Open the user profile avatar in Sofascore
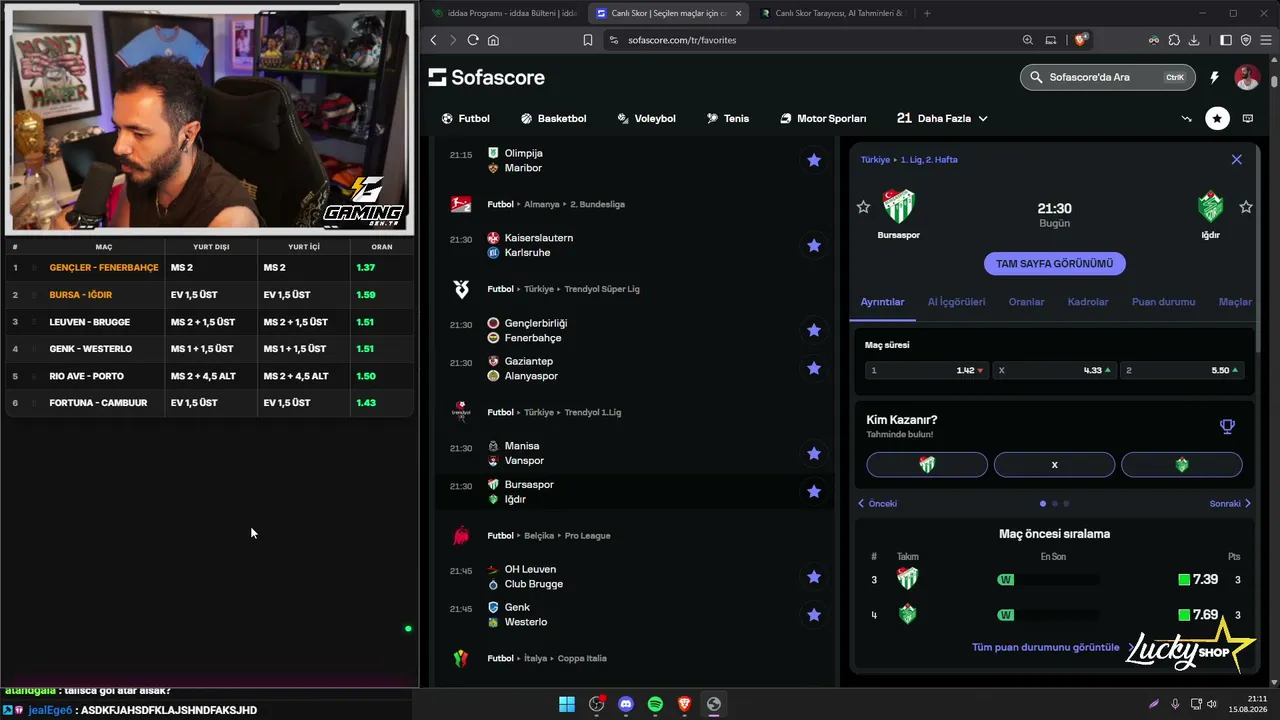The width and height of the screenshot is (1280, 720). click(x=1247, y=77)
